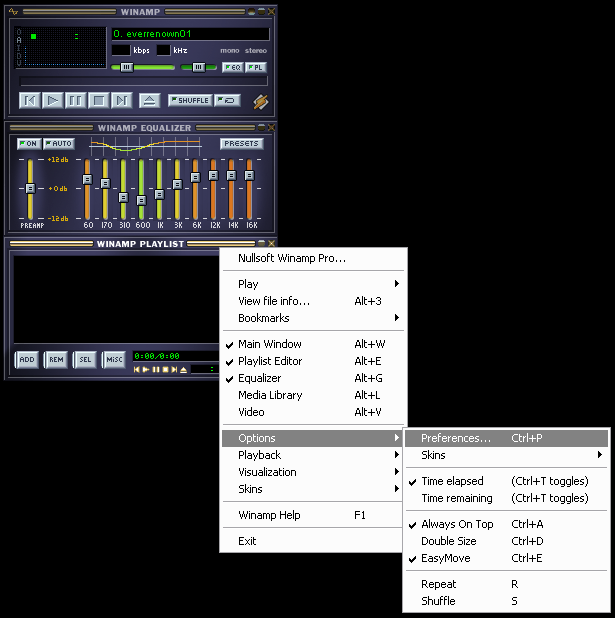Click playlist SEL button
The height and width of the screenshot is (618, 615).
tap(85, 359)
